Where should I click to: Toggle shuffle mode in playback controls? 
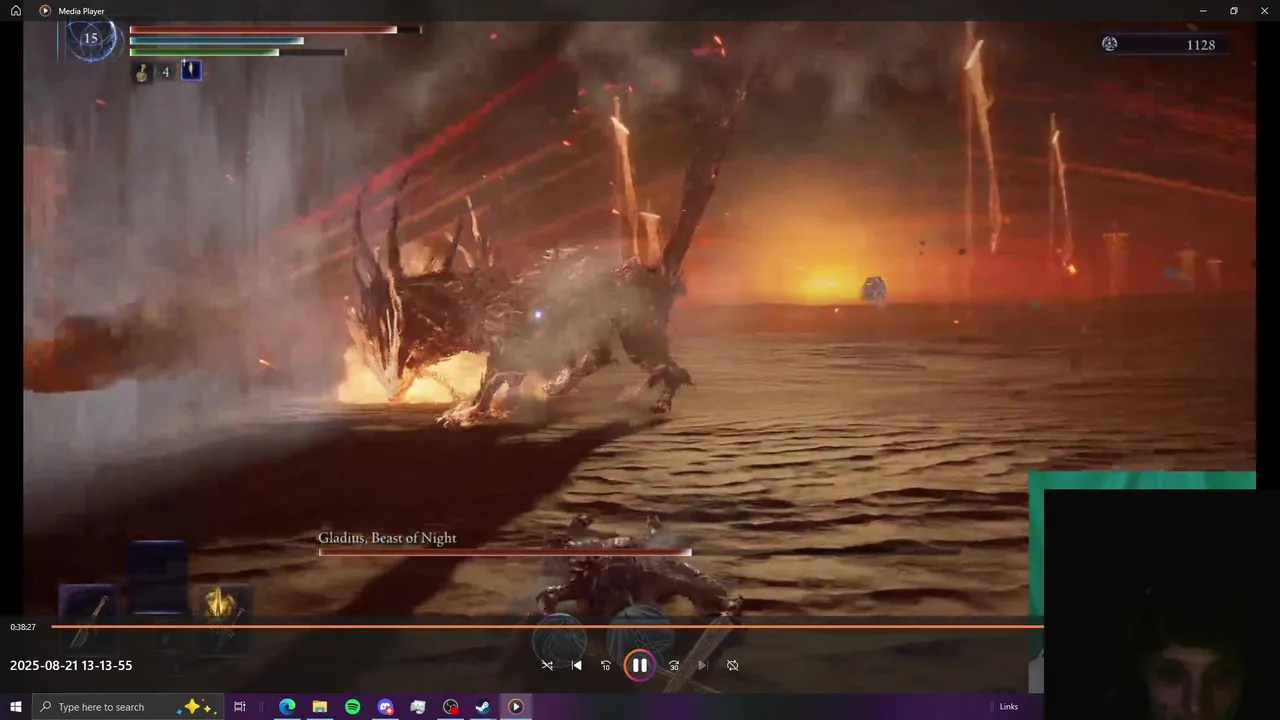pos(547,665)
